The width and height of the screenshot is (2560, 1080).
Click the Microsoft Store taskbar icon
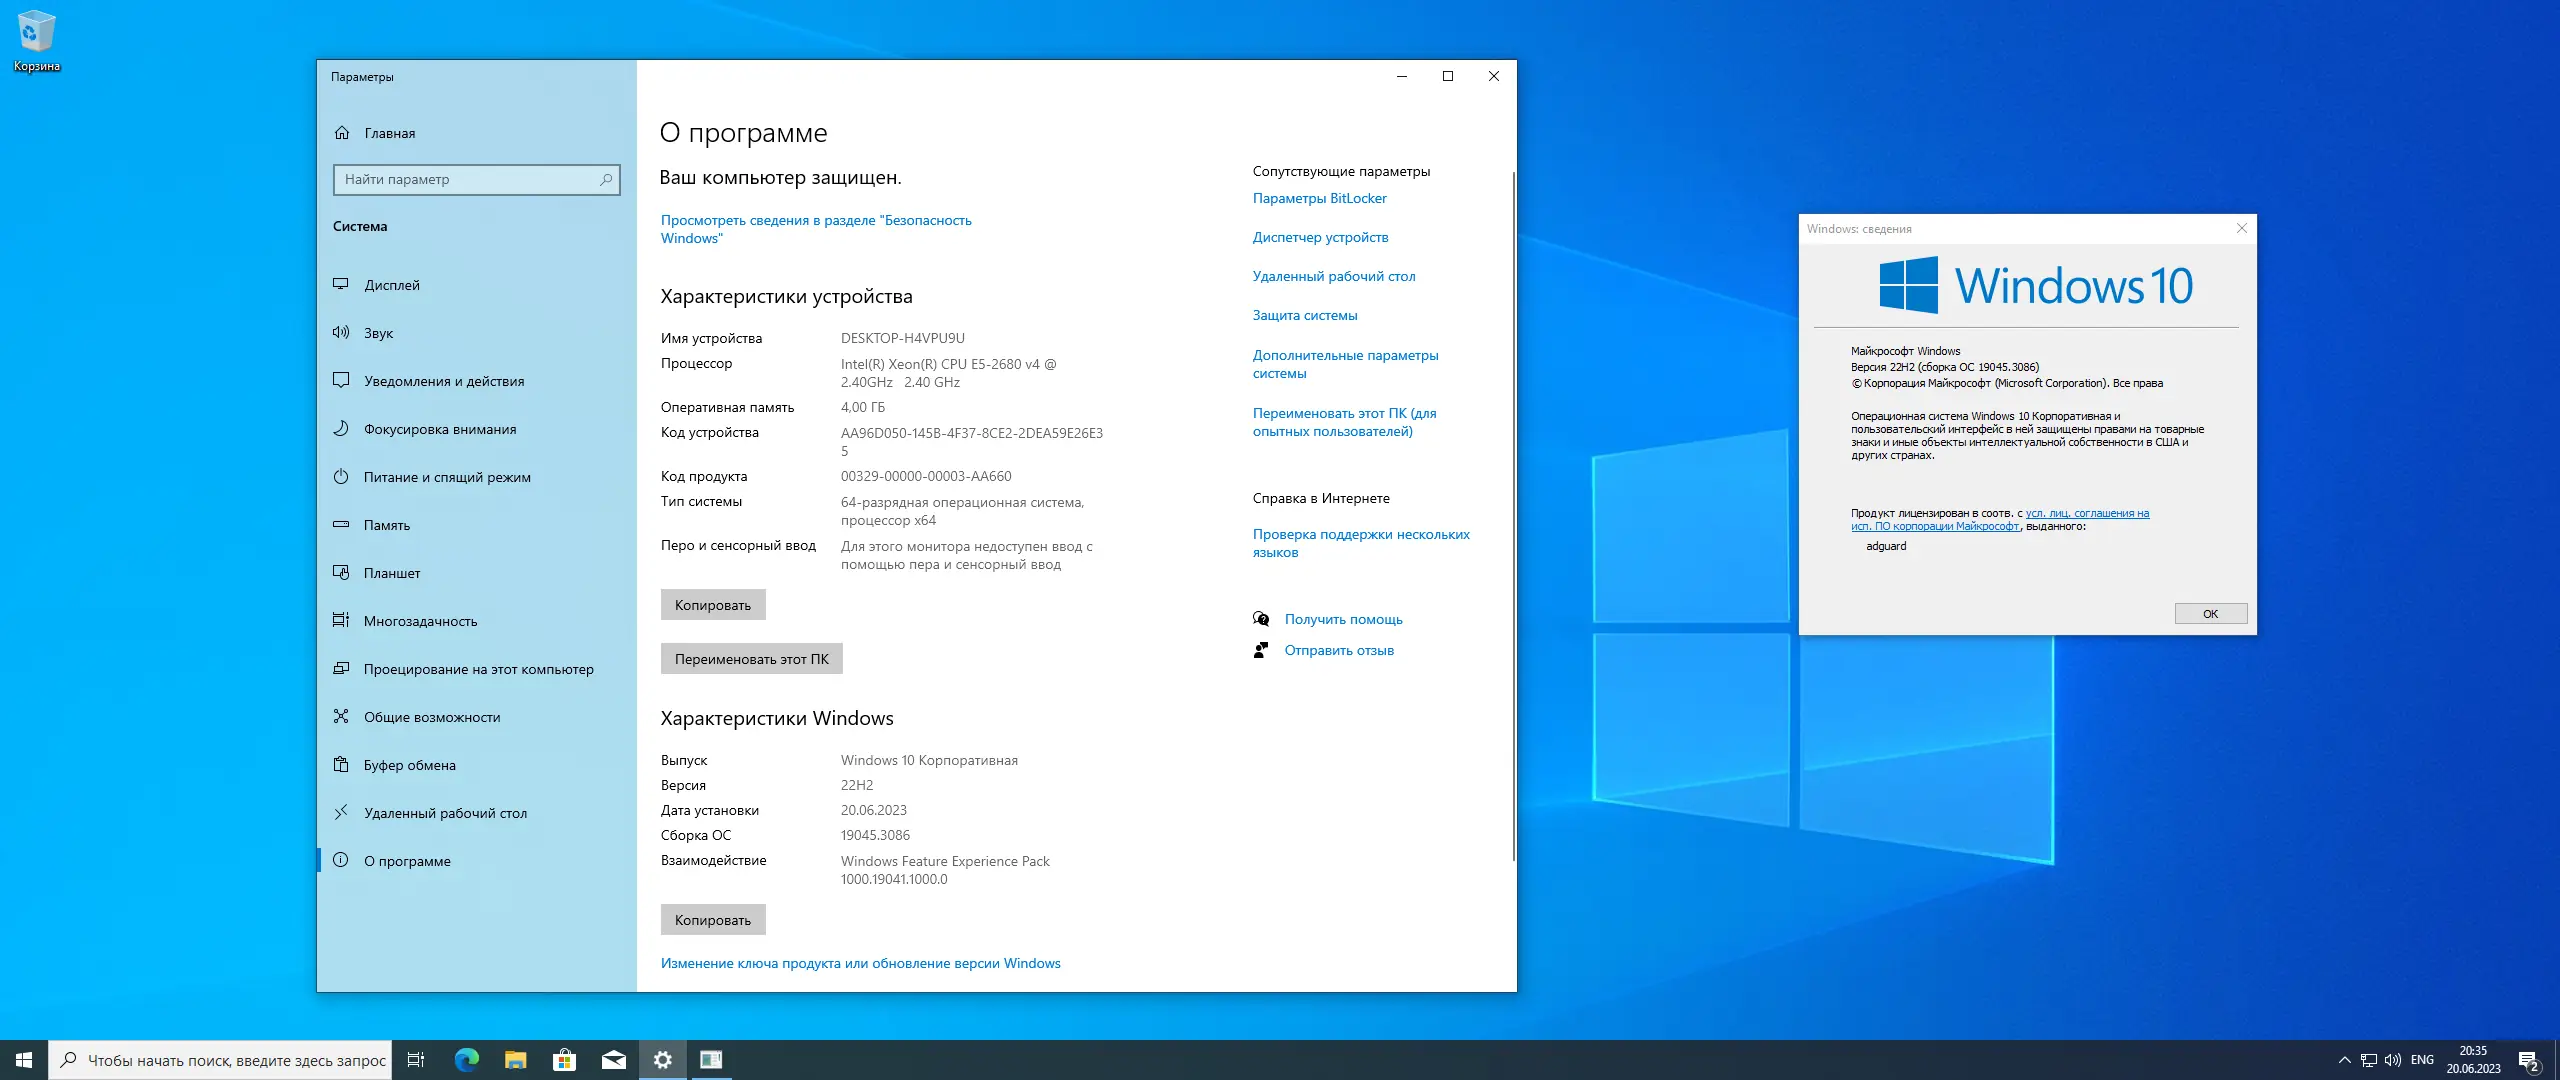coord(564,1060)
